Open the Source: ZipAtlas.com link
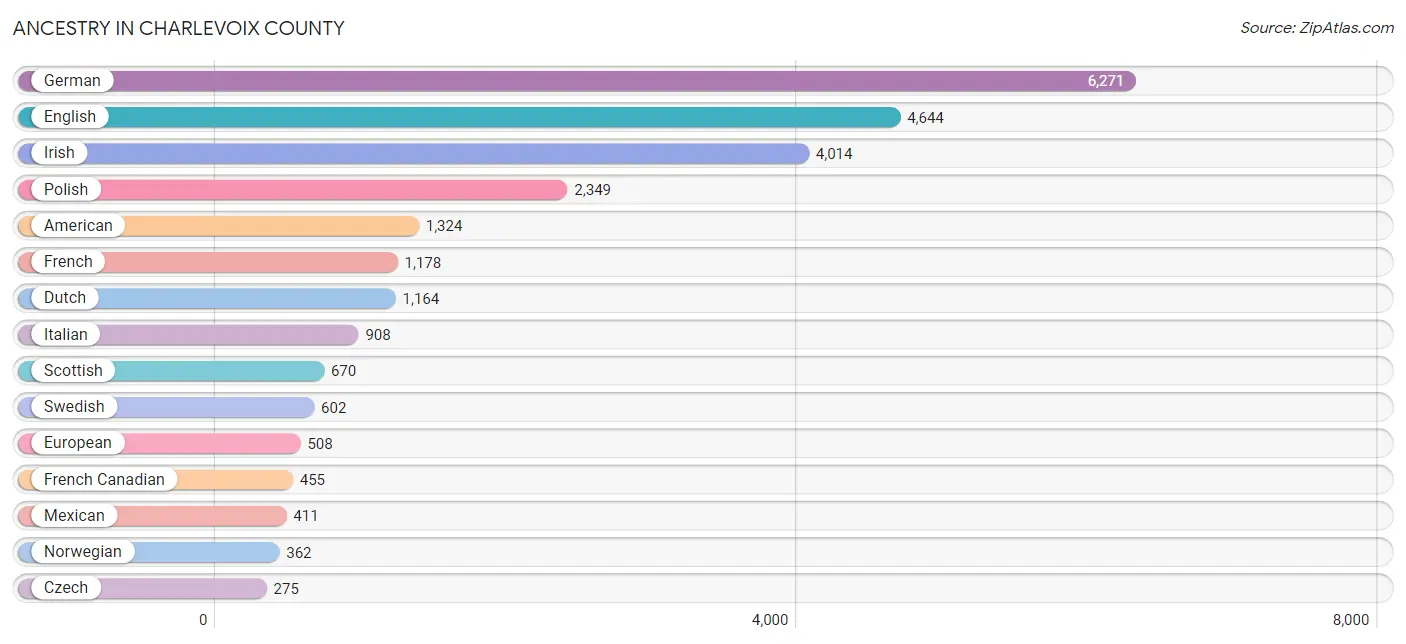Image resolution: width=1406 pixels, height=644 pixels. tap(1317, 28)
